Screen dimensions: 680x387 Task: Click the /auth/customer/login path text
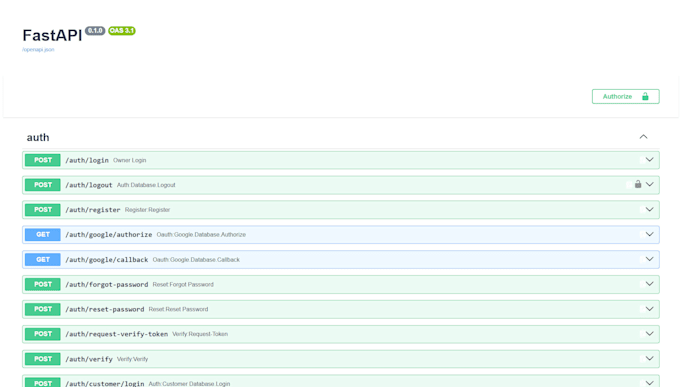(105, 384)
